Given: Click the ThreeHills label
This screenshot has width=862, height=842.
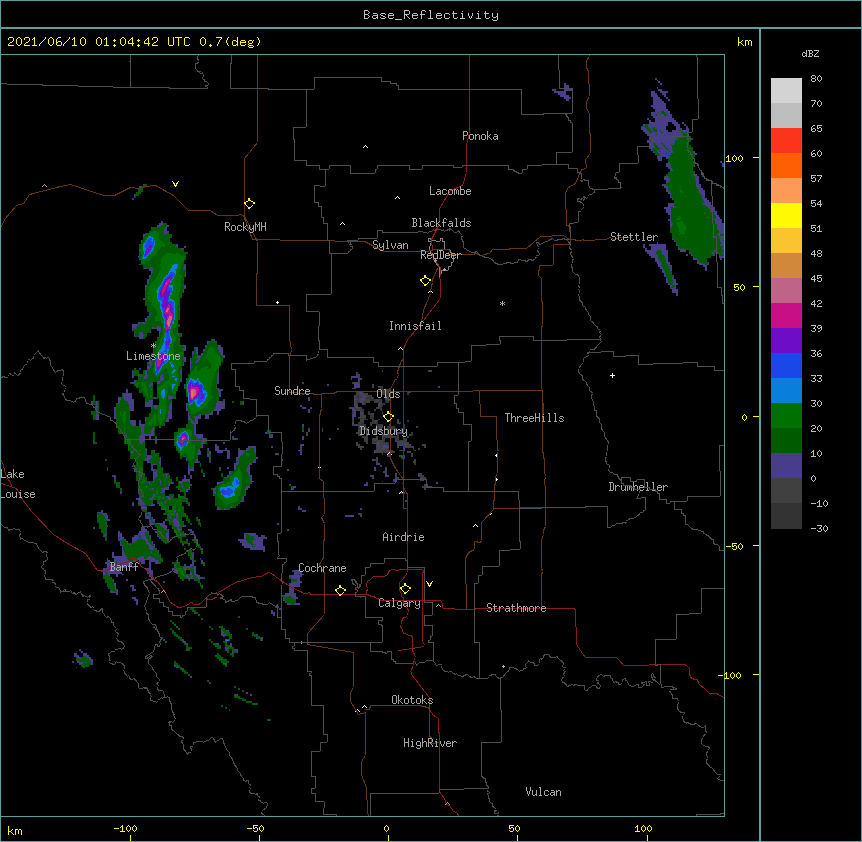Looking at the screenshot, I should point(534,418).
